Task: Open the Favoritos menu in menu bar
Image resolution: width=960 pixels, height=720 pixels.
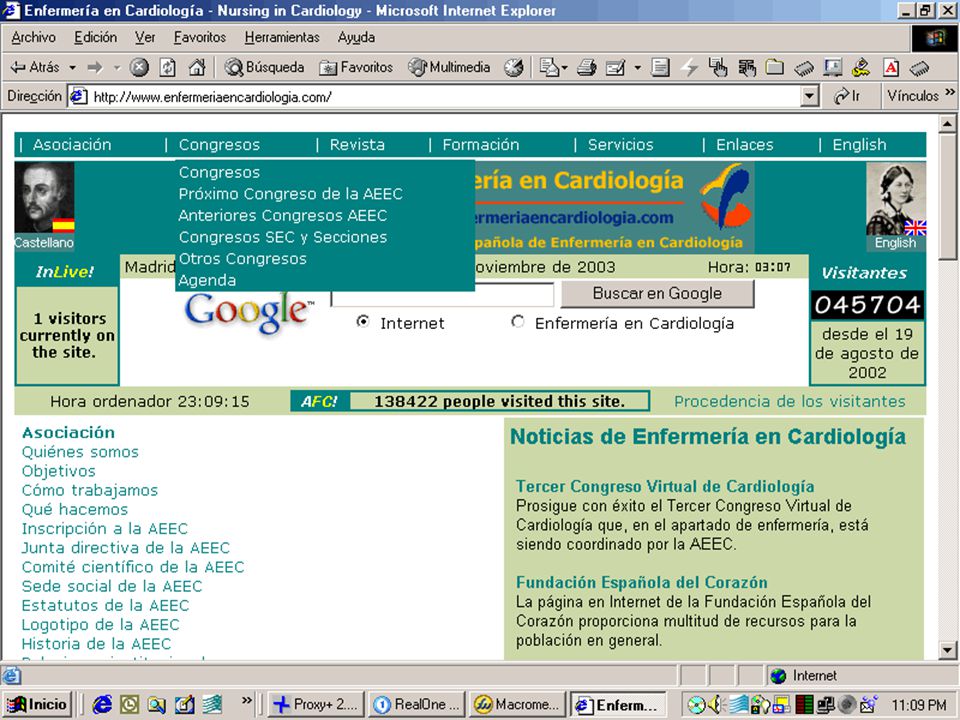Action: (x=200, y=37)
